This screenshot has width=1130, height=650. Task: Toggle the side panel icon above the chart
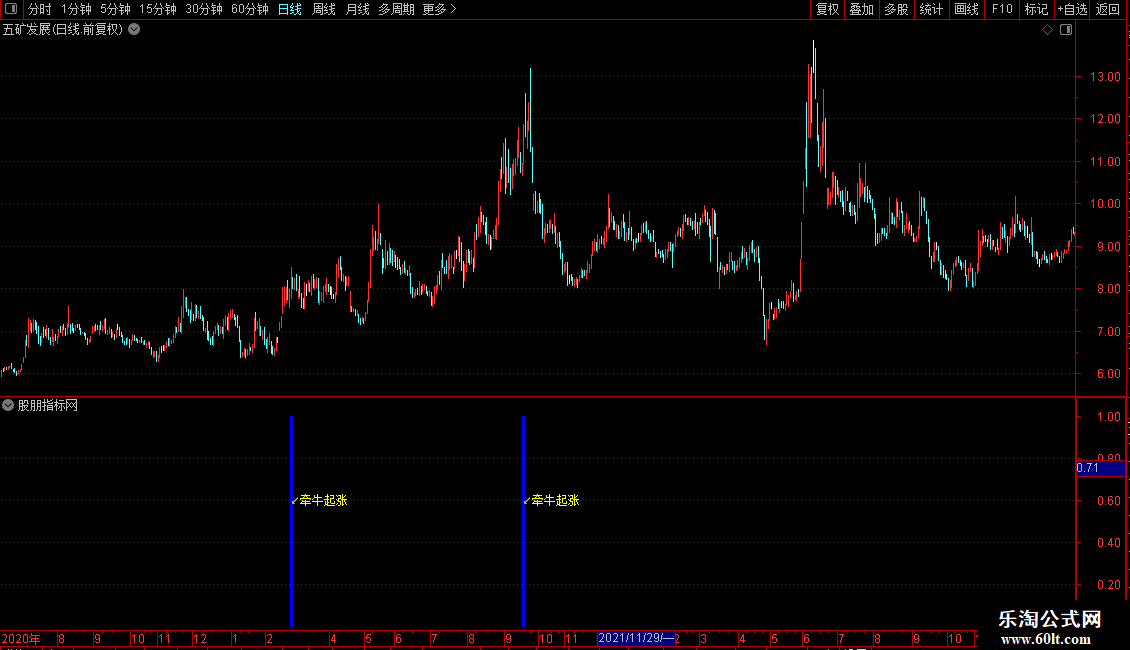[1066, 30]
